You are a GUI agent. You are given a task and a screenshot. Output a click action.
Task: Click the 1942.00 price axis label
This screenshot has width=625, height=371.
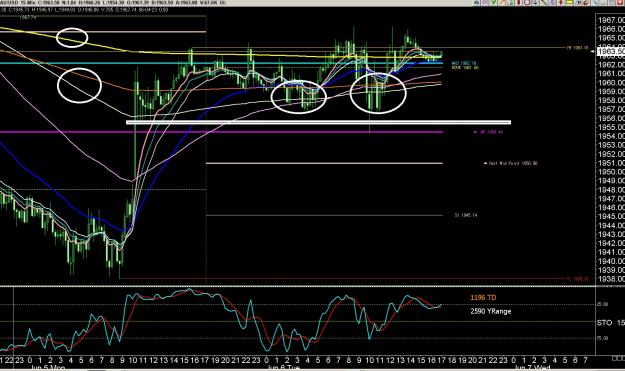[611, 243]
